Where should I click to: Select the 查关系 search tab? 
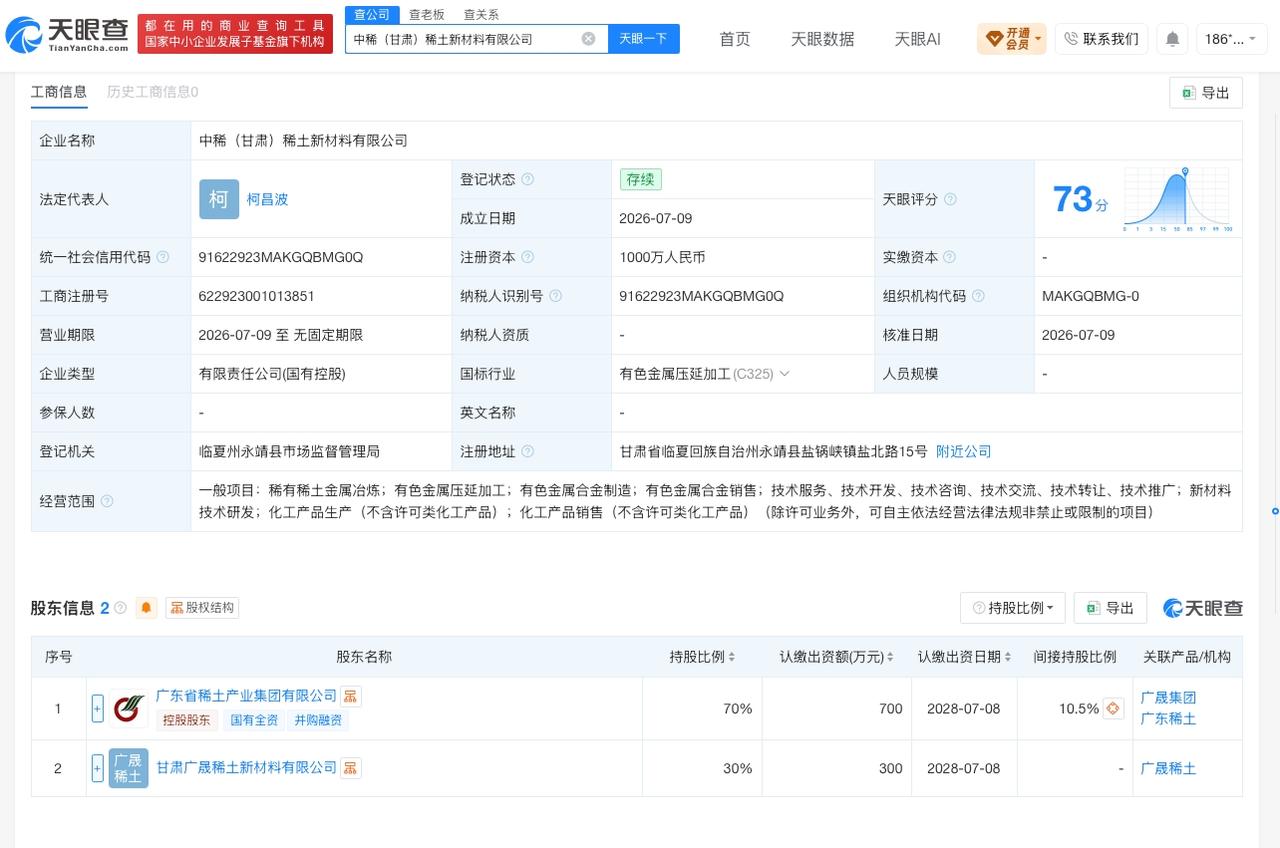pyautogui.click(x=481, y=14)
